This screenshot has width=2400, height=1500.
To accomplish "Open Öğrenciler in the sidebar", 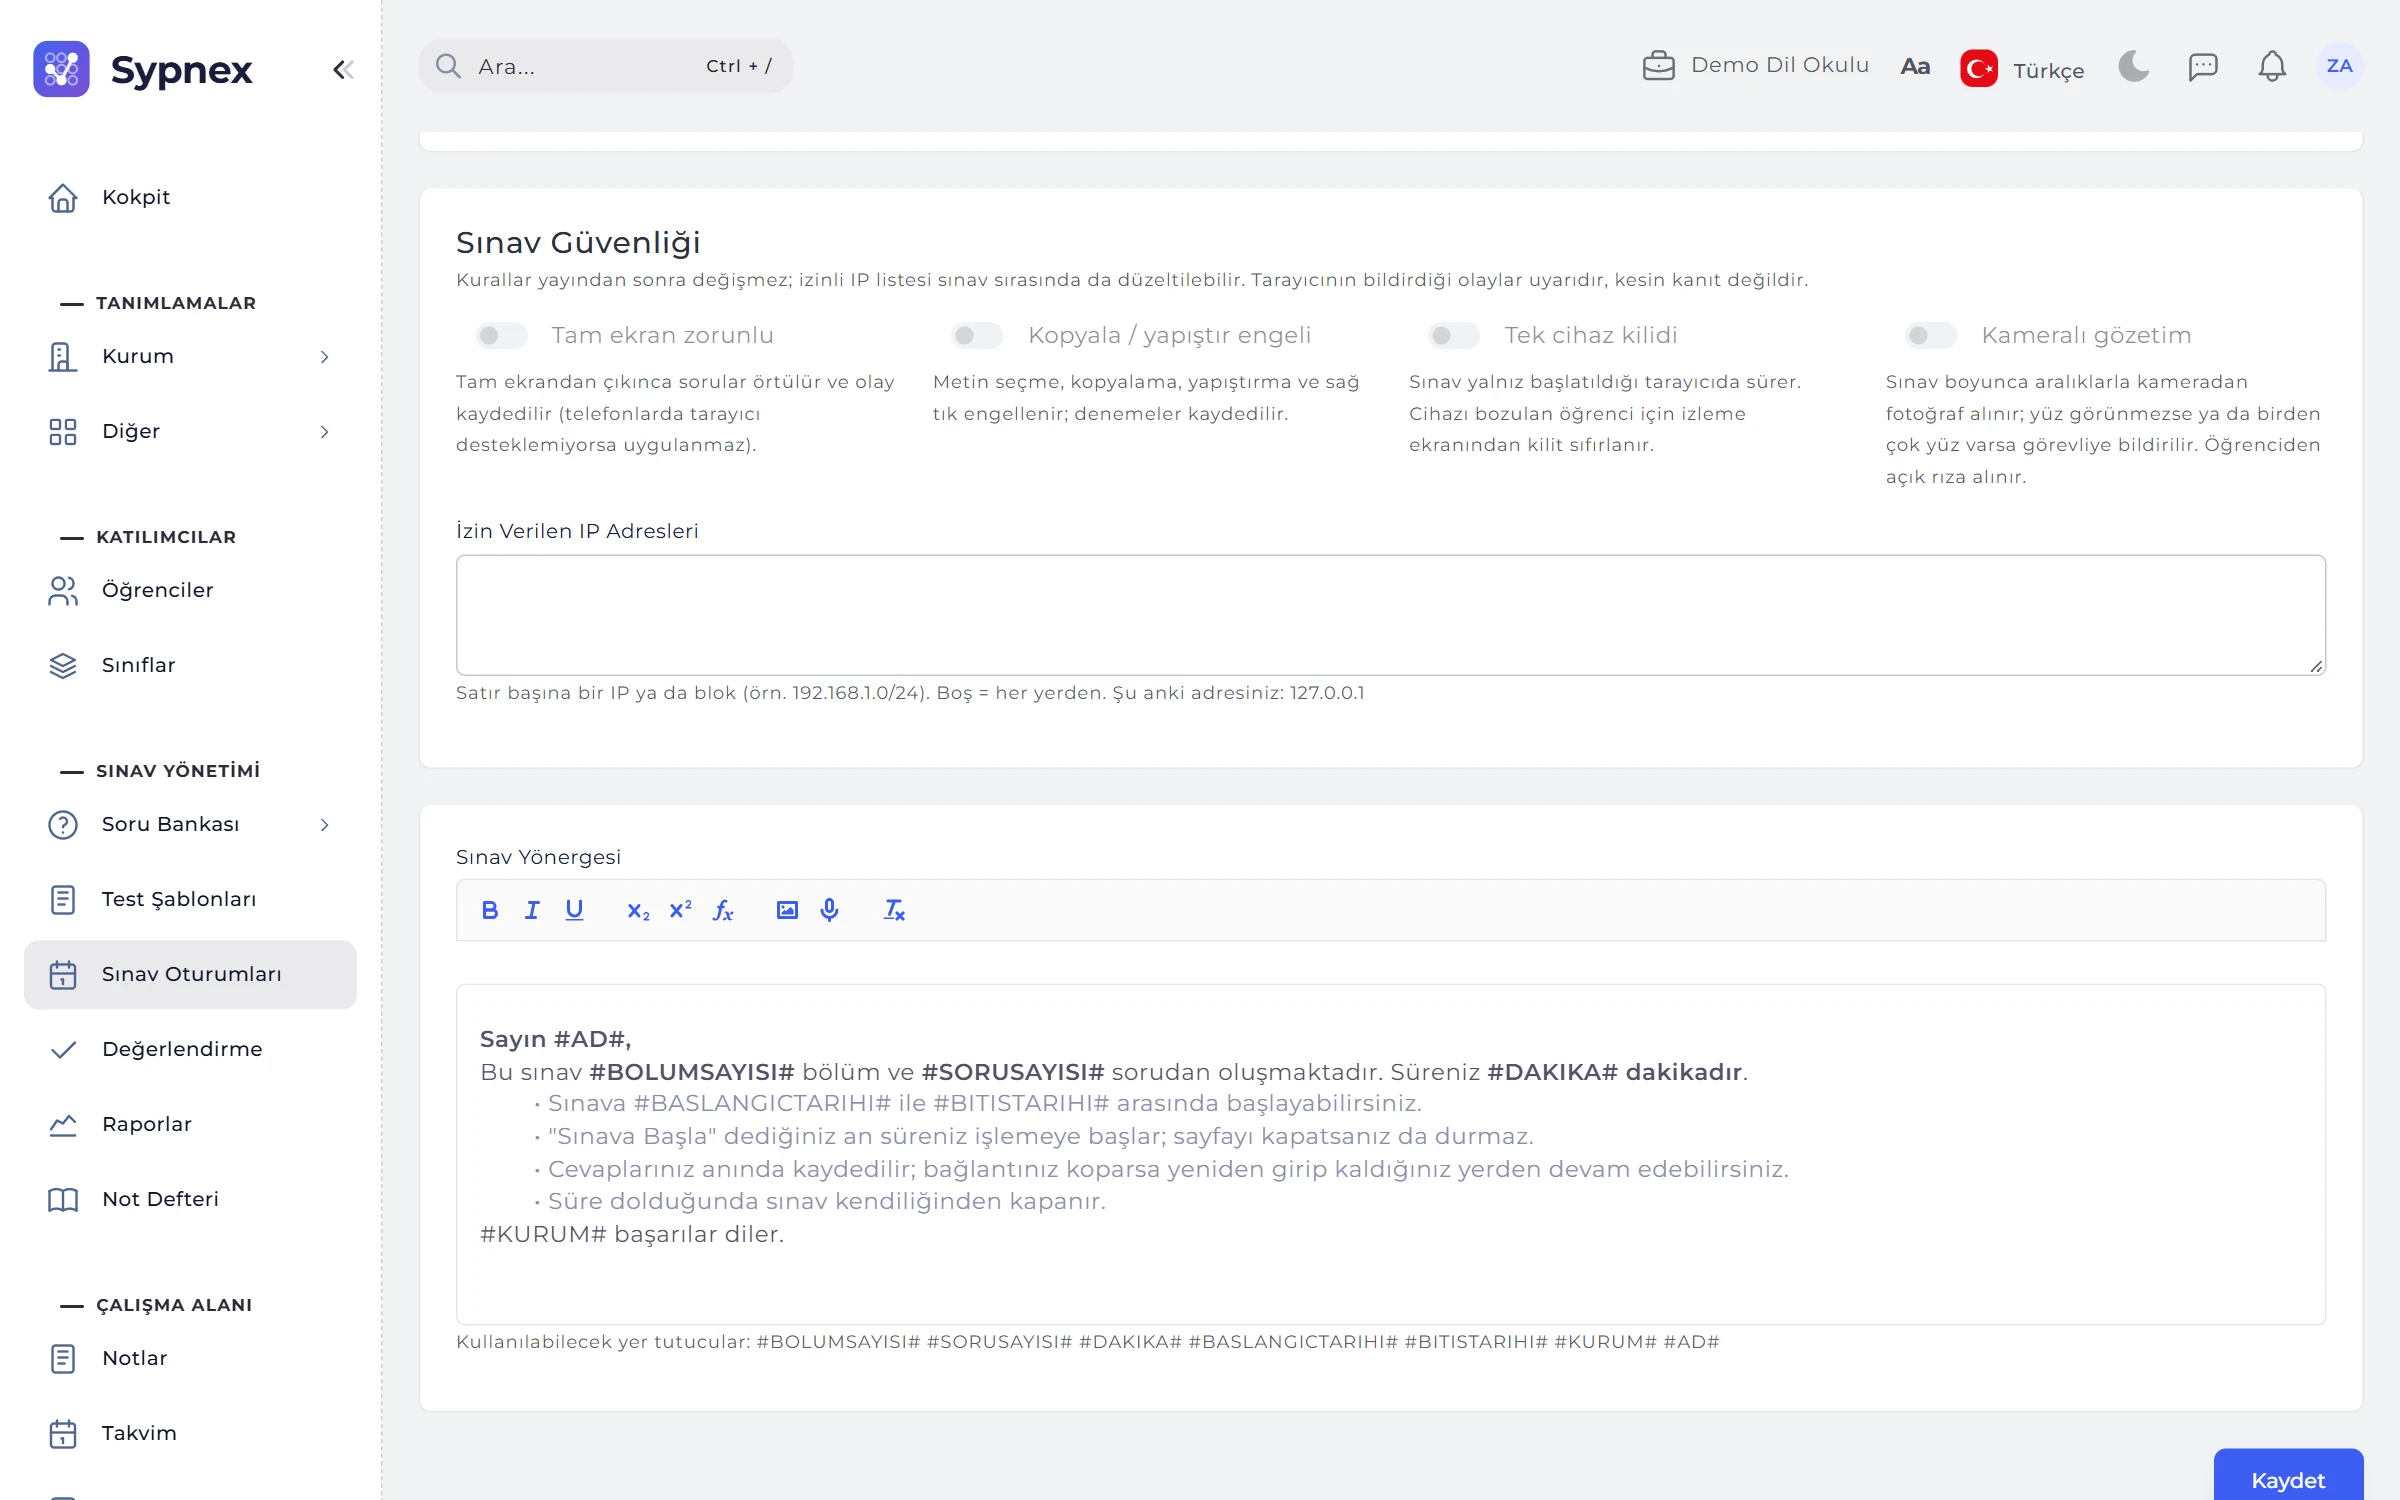I will tap(190, 591).
